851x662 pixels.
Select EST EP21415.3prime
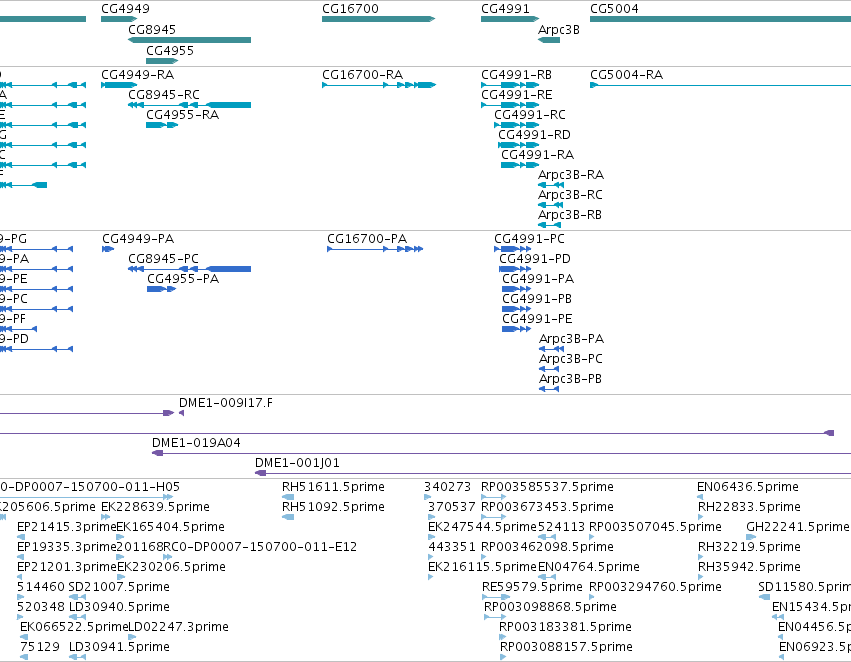[x=67, y=527]
